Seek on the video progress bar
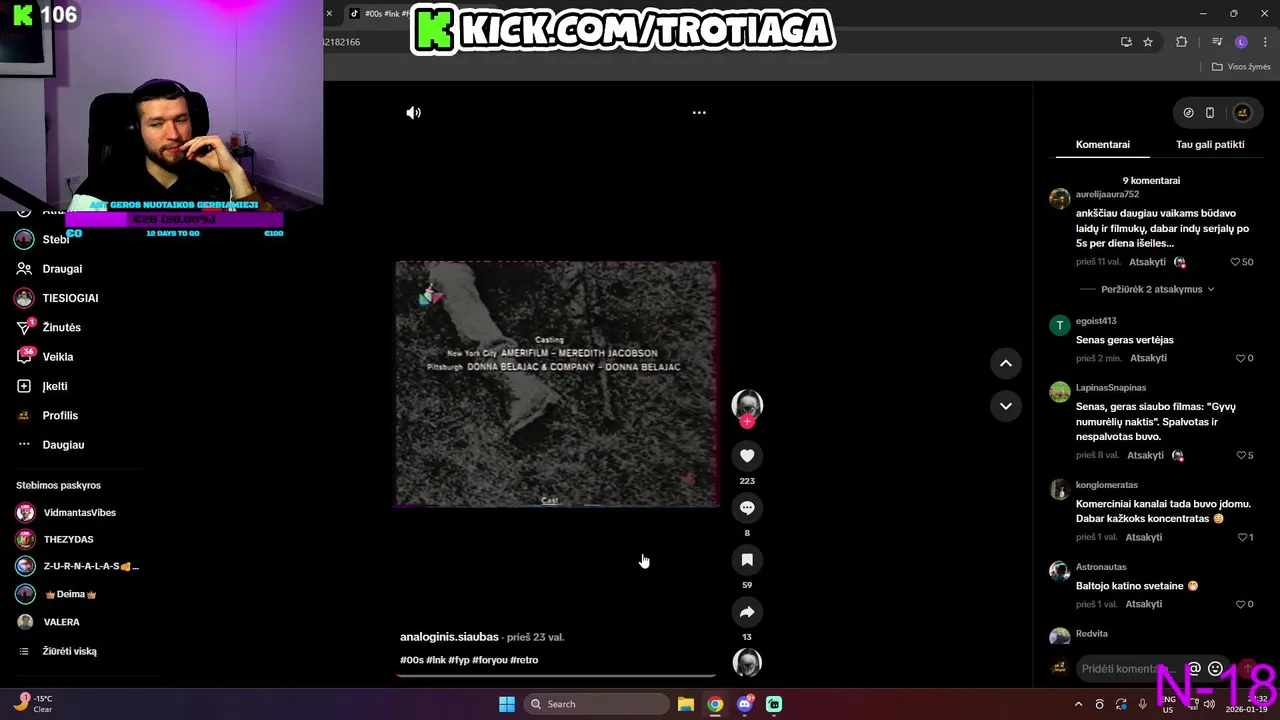 tap(556, 676)
